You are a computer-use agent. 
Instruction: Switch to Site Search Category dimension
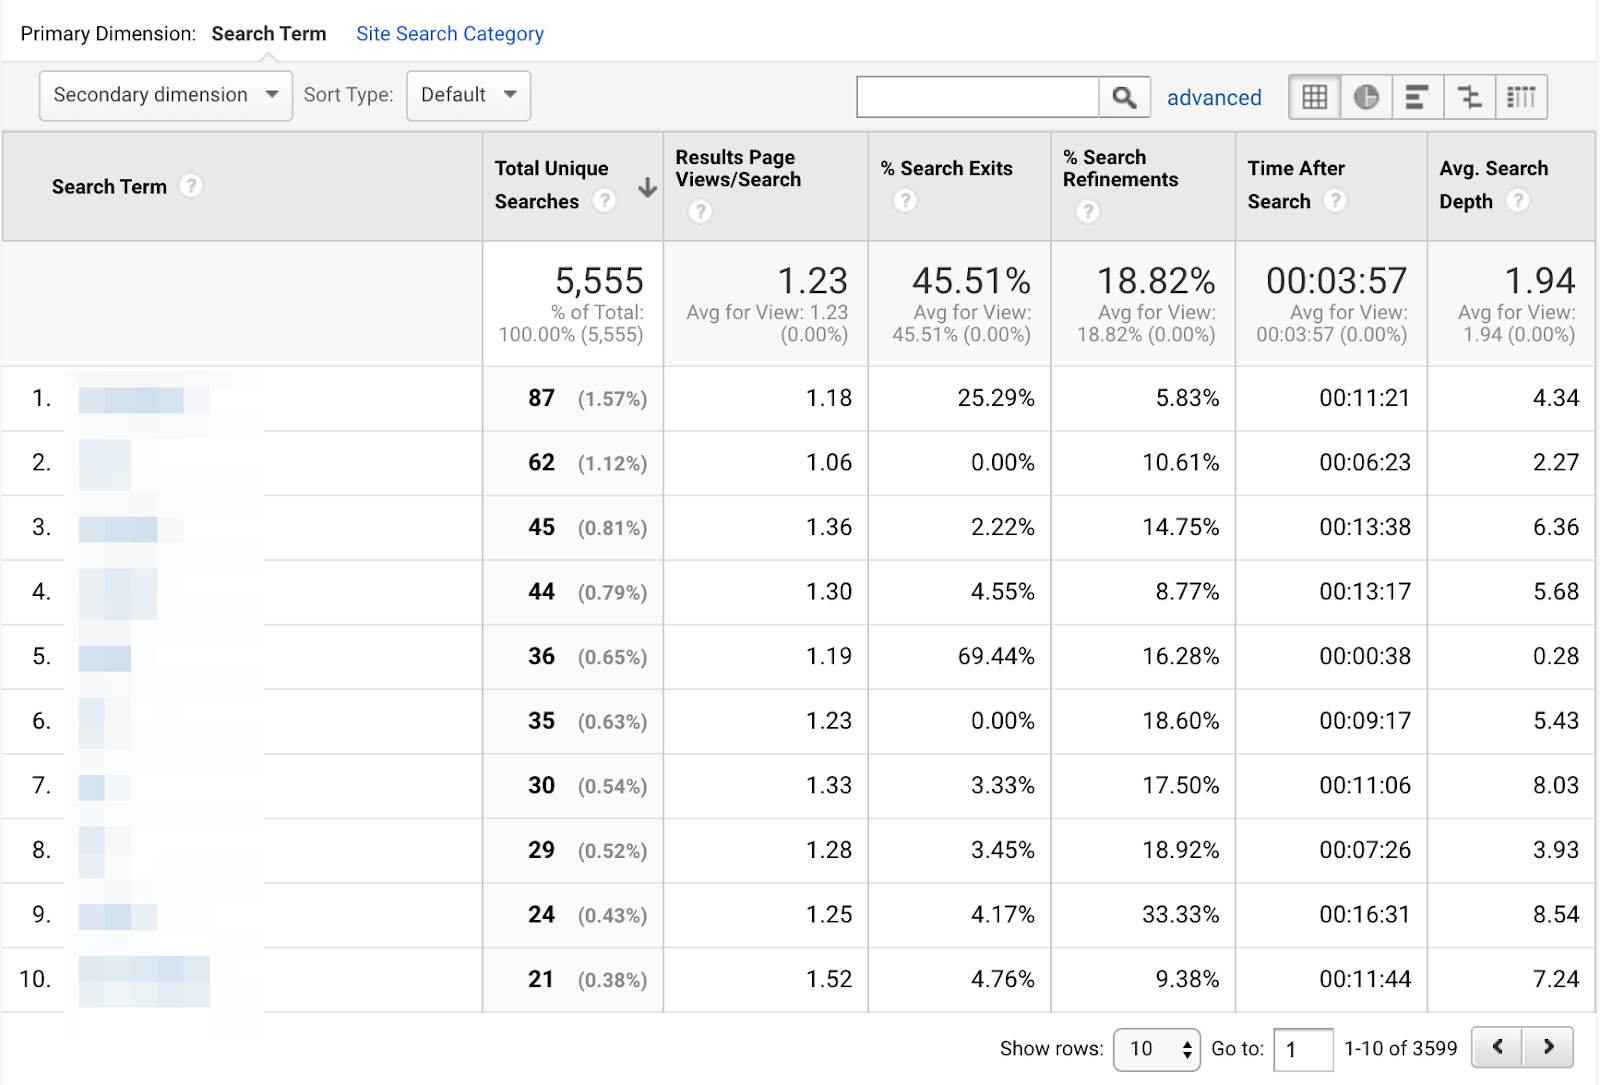[449, 33]
